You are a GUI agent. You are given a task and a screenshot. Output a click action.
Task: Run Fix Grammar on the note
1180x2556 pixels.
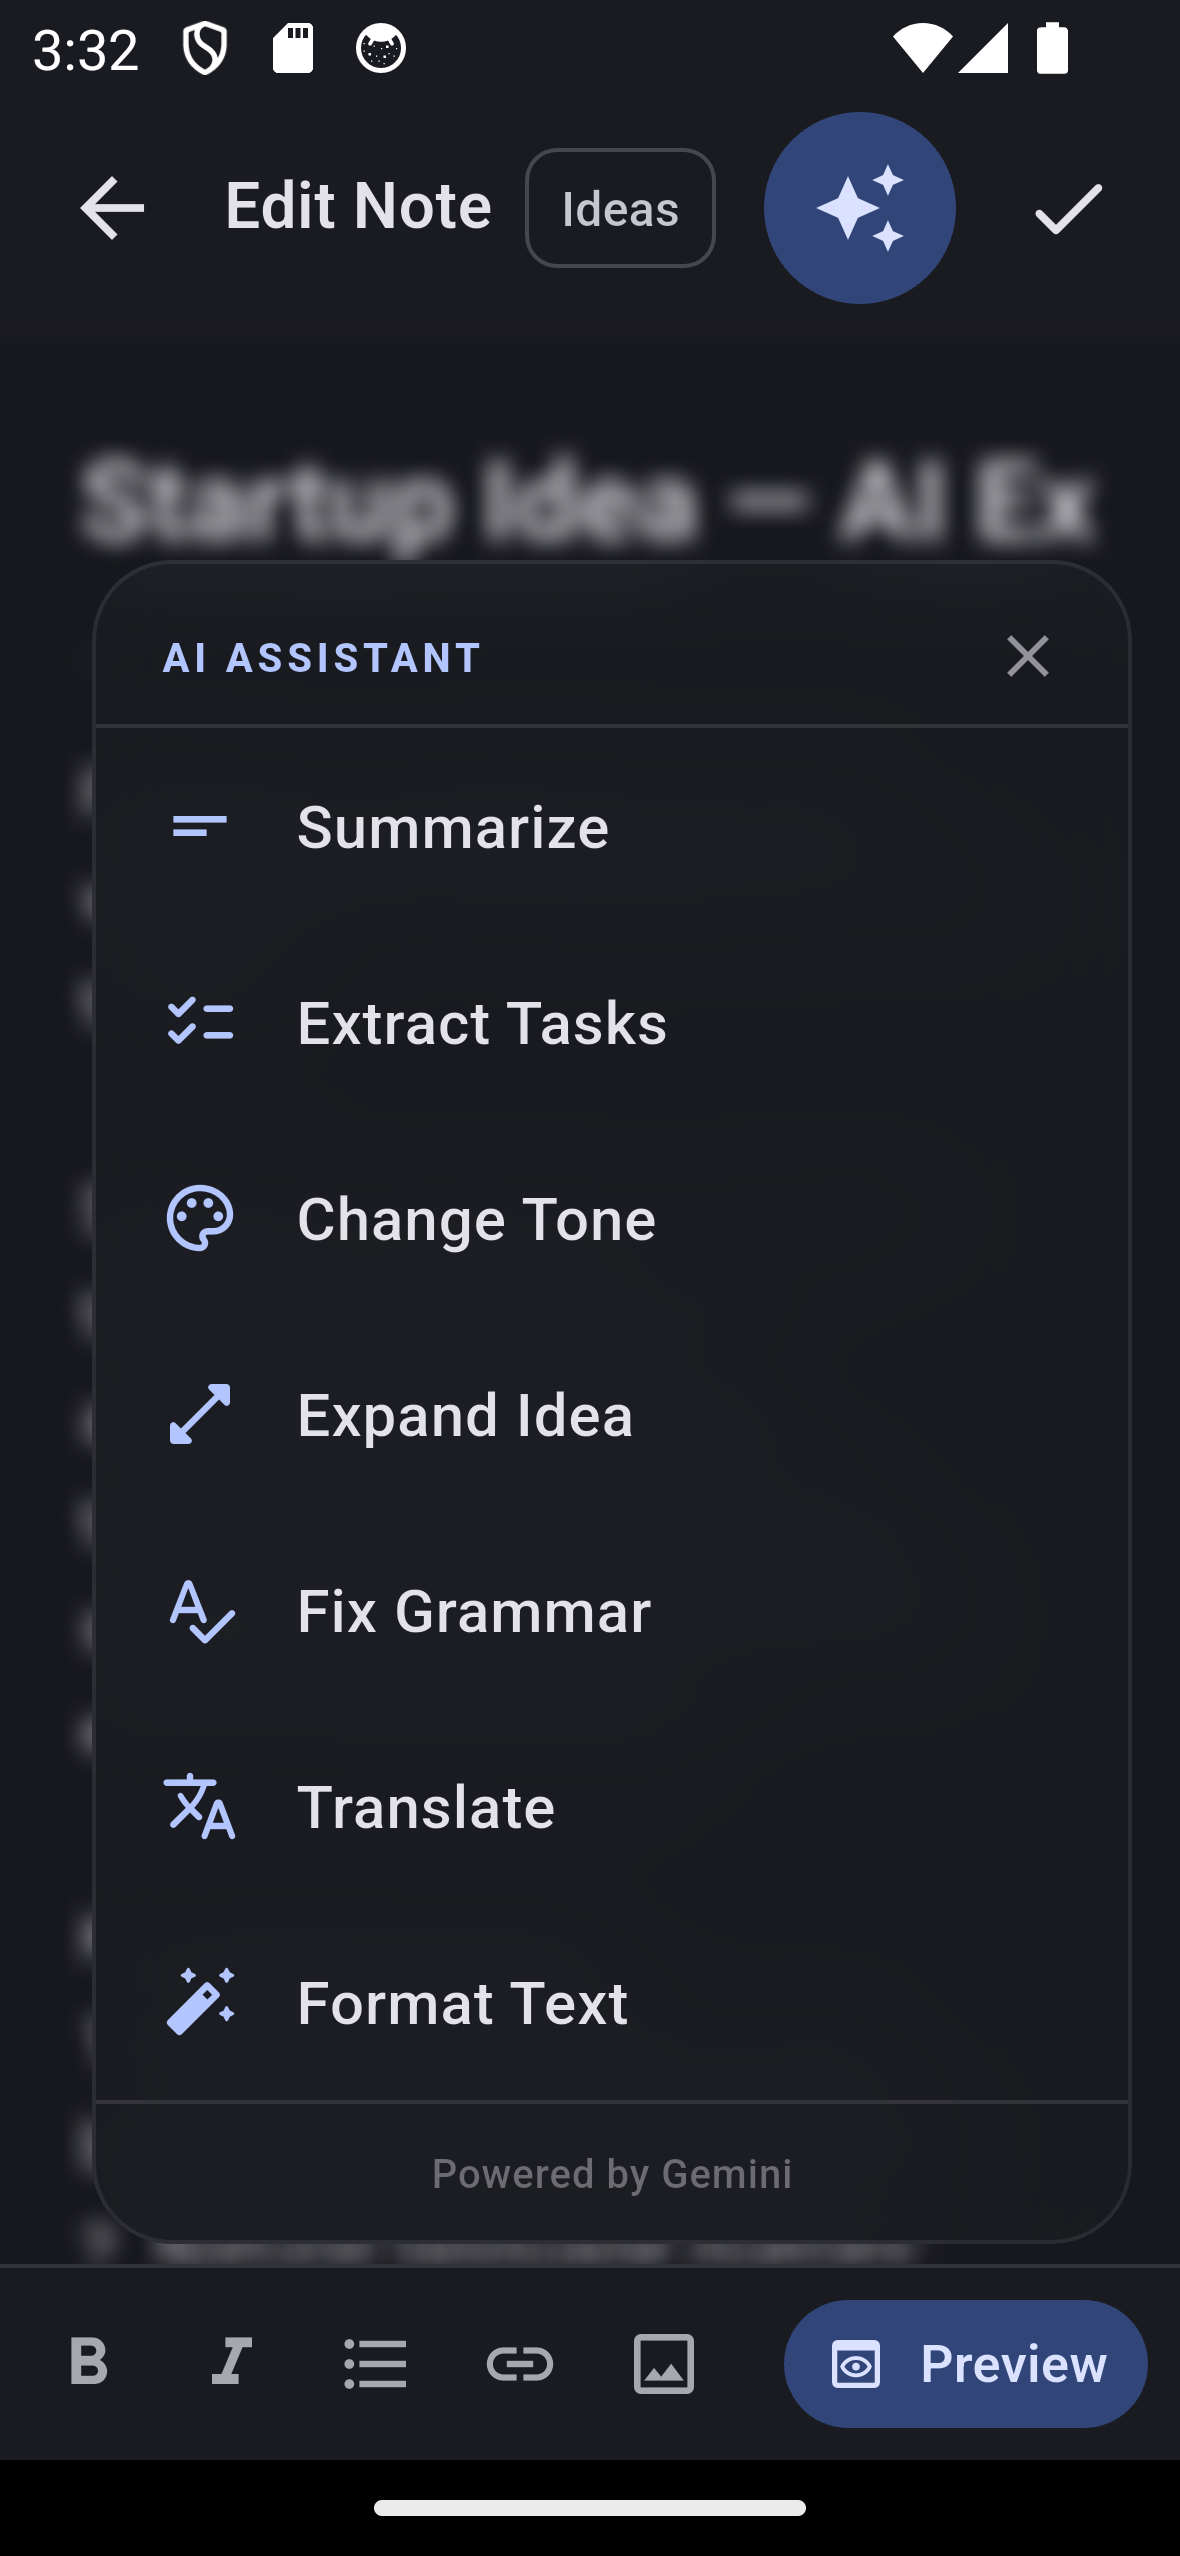(x=611, y=1611)
